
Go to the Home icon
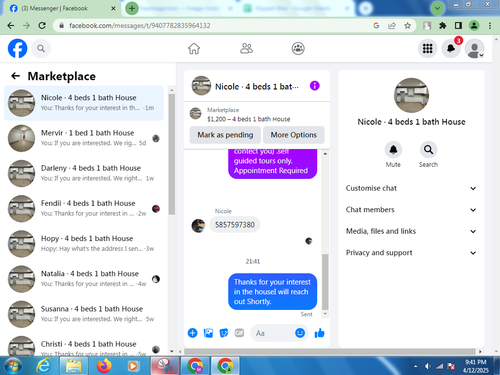pyautogui.click(x=194, y=49)
